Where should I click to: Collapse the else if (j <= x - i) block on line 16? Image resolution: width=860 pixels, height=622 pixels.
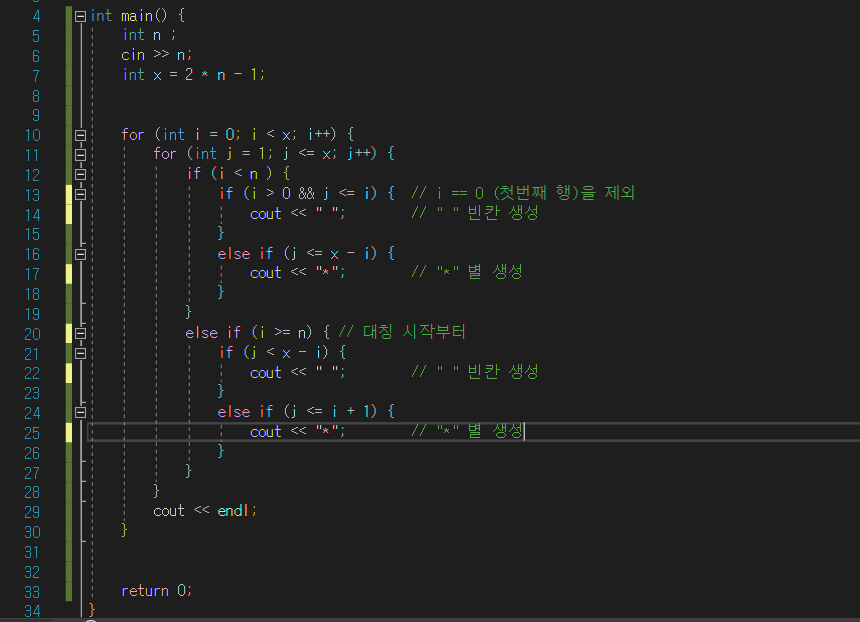pyautogui.click(x=81, y=255)
